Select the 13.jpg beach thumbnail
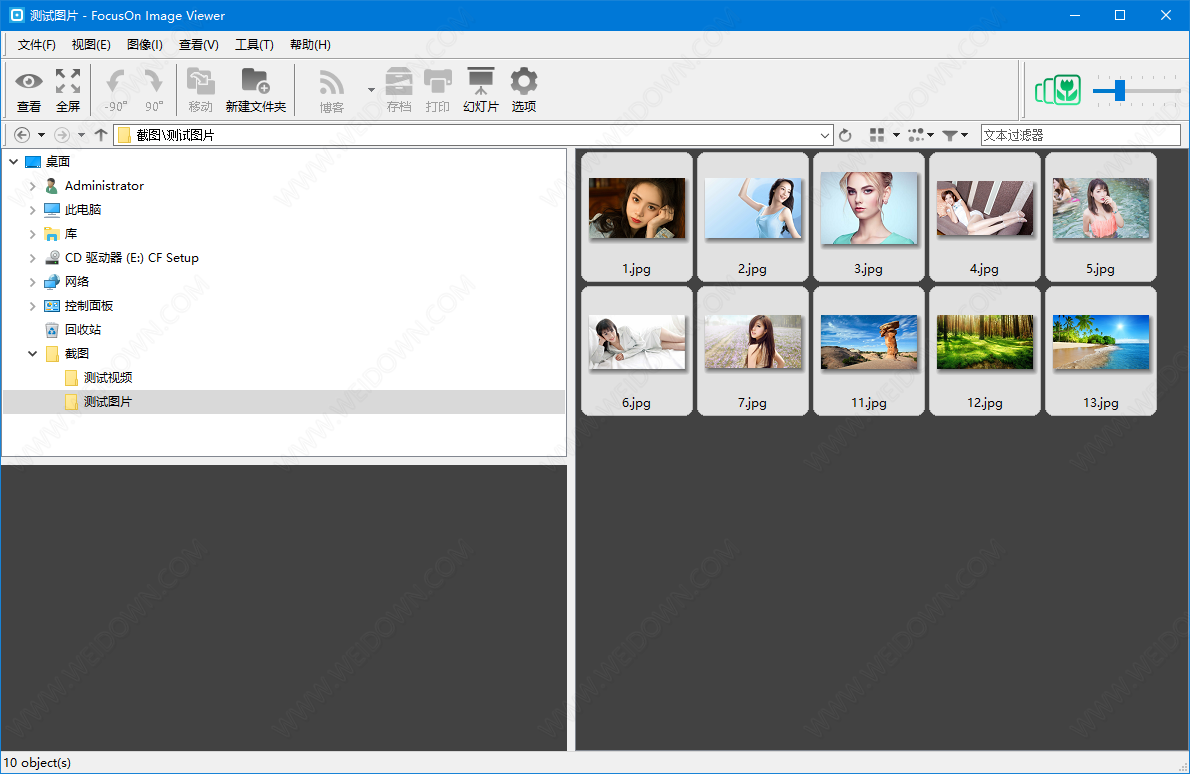The image size is (1190, 774). (1101, 351)
